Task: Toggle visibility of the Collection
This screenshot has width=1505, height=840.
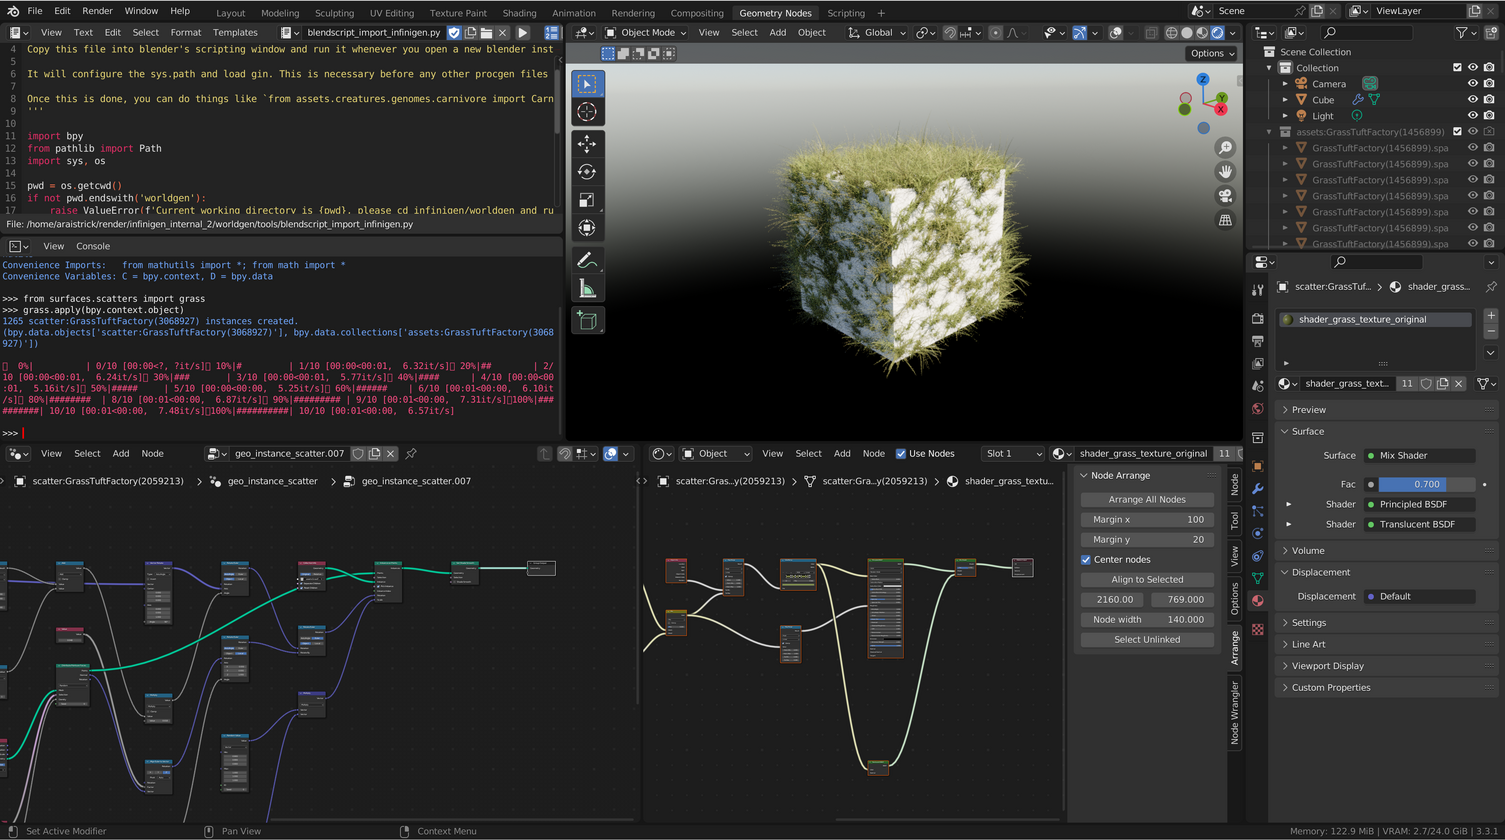Action: pos(1472,68)
